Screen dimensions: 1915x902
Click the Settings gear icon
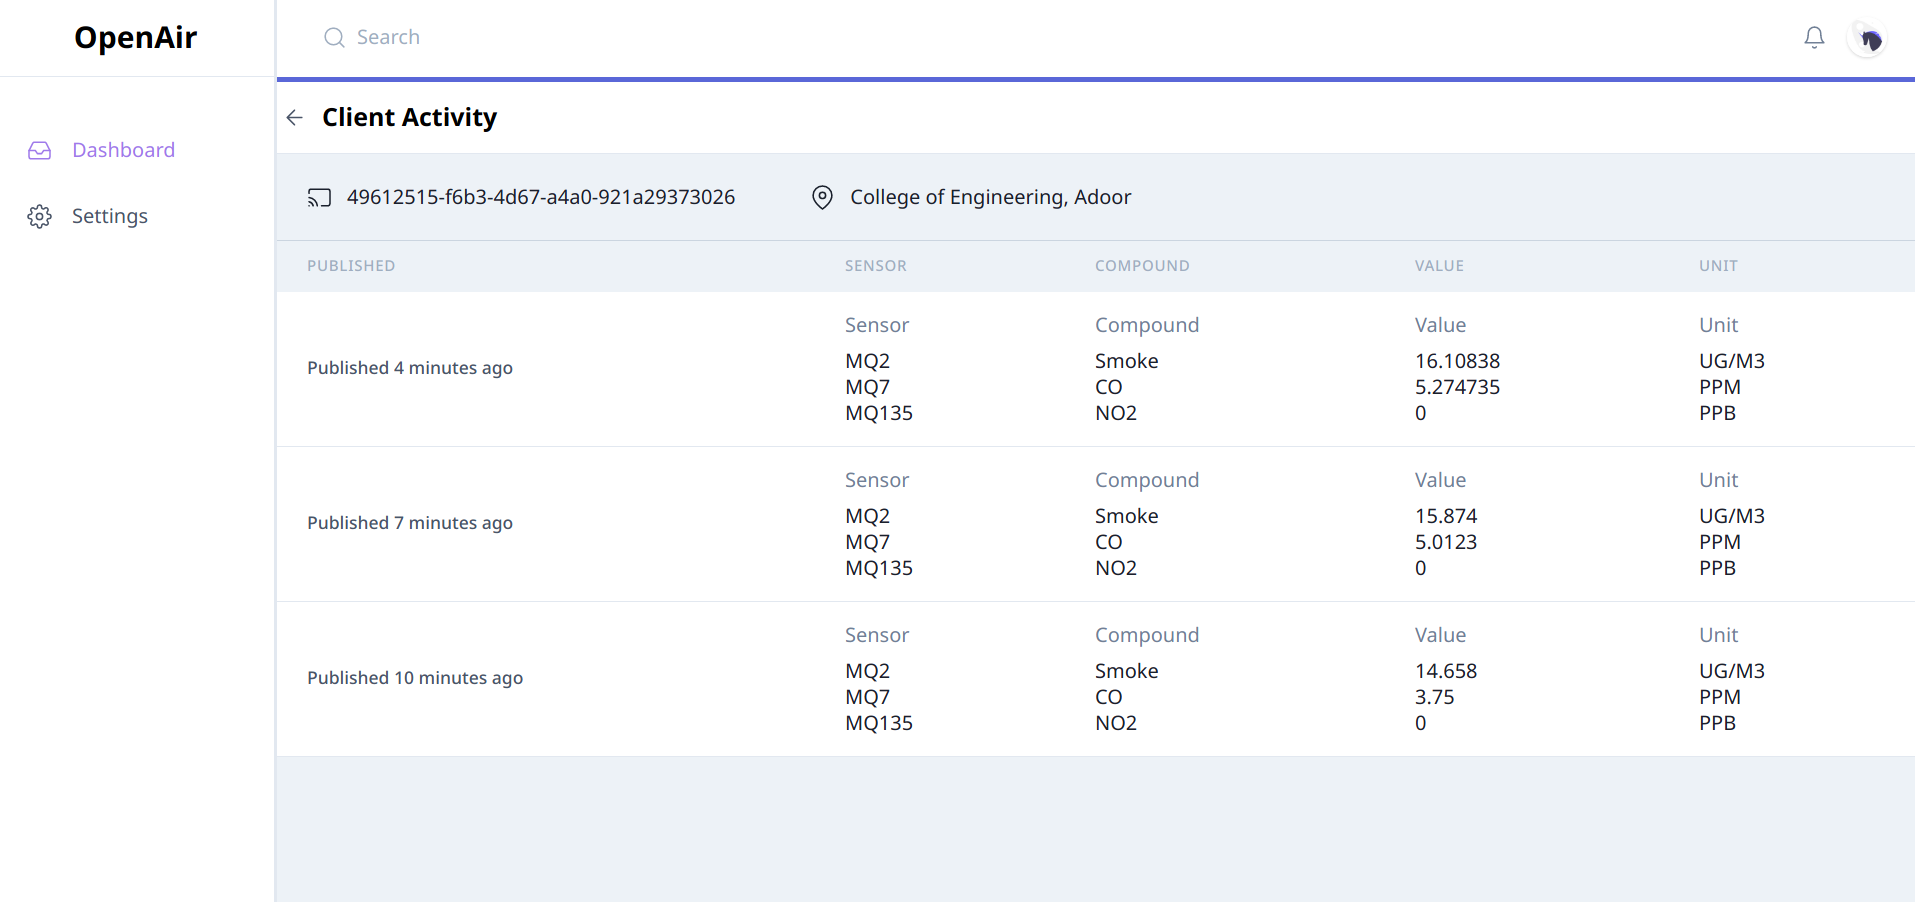(x=40, y=216)
